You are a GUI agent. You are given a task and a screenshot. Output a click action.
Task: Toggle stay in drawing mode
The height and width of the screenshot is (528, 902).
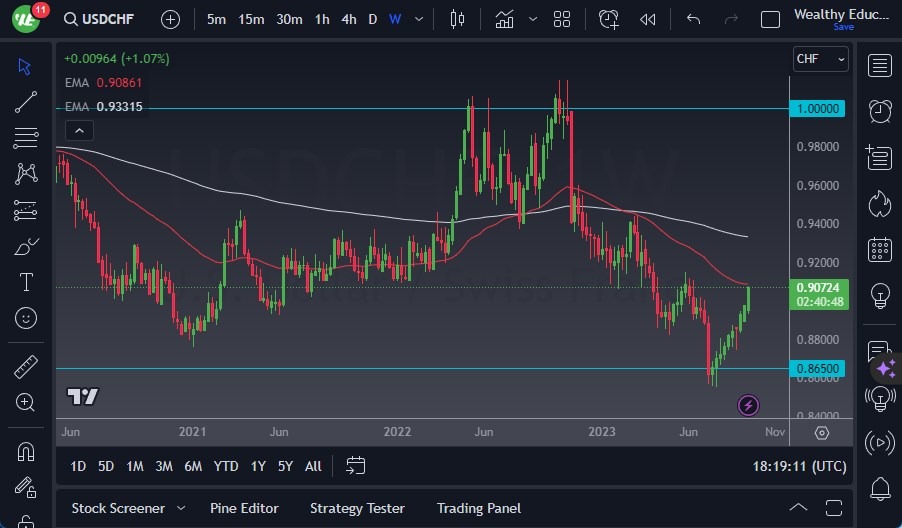[26, 487]
